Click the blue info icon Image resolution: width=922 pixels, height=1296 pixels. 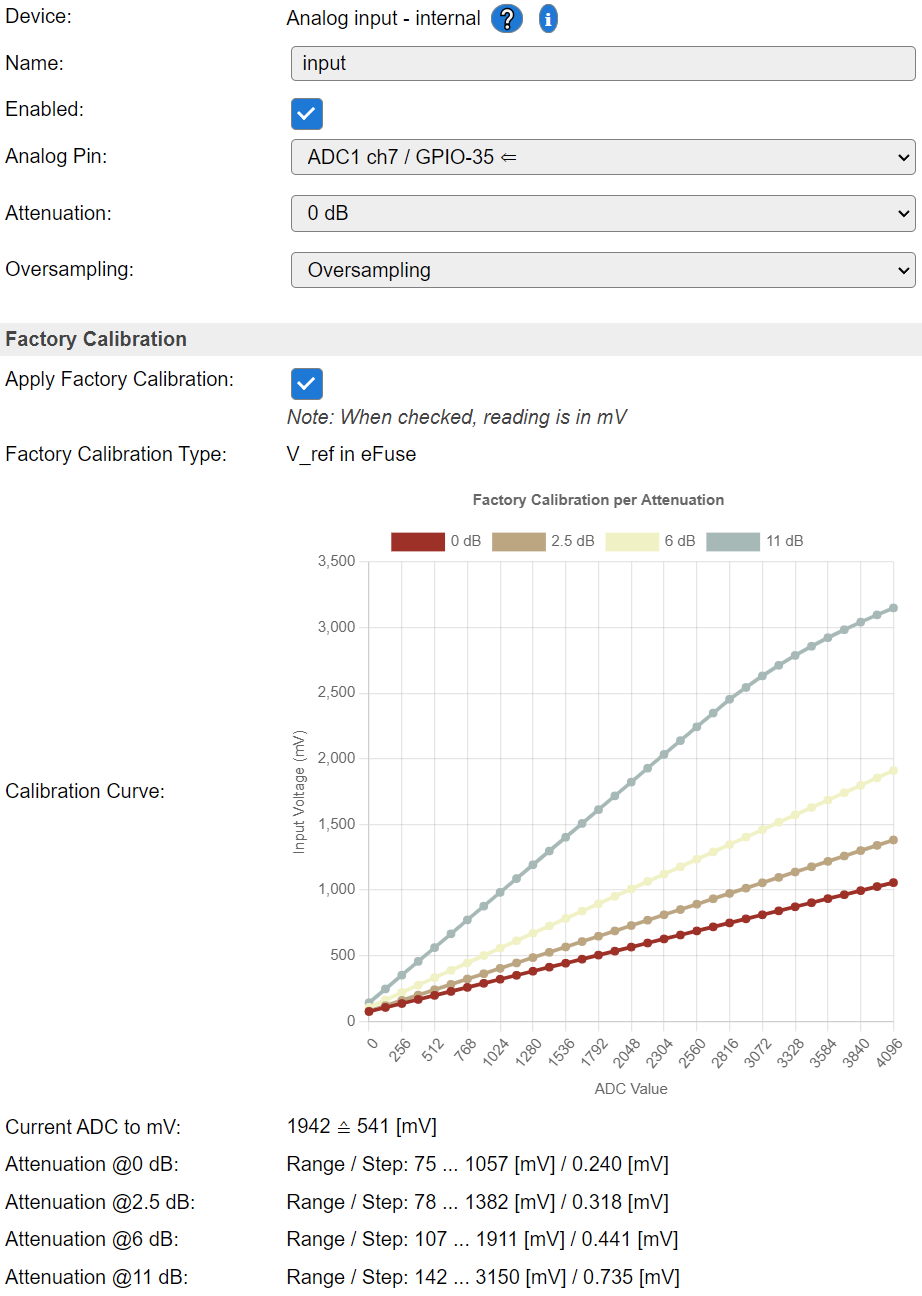click(x=548, y=19)
